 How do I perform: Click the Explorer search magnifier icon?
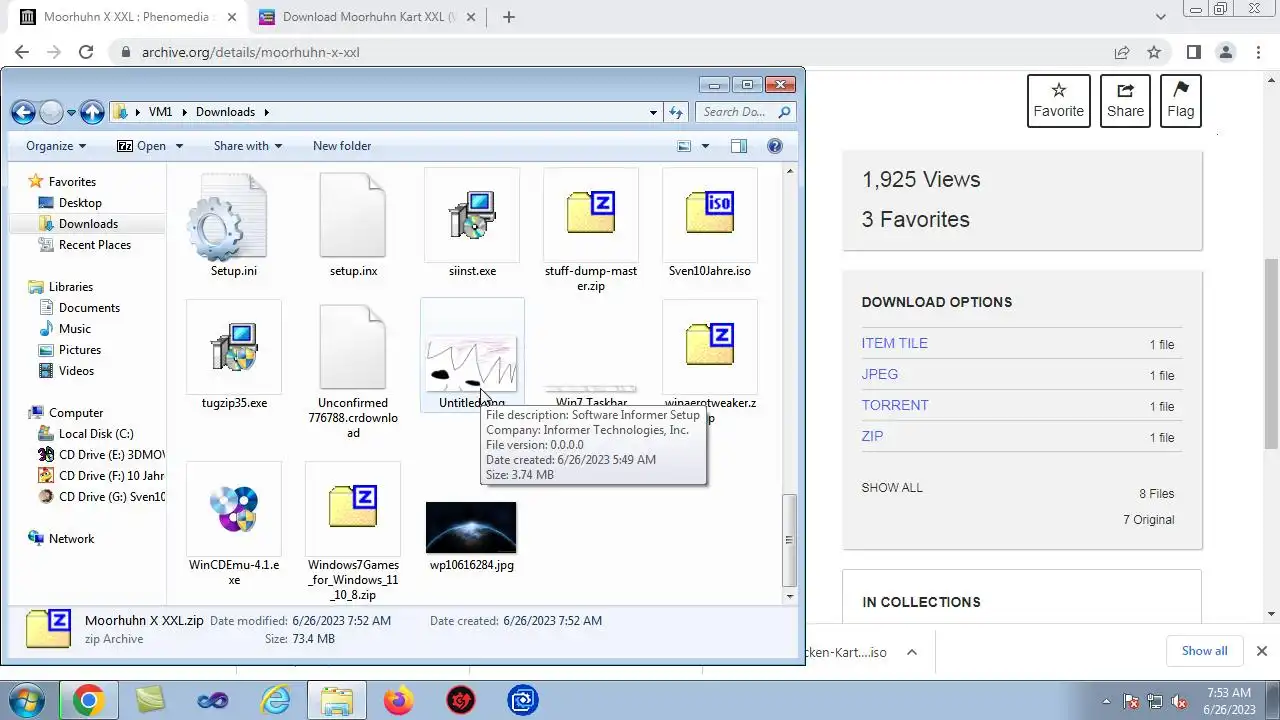pyautogui.click(x=784, y=112)
